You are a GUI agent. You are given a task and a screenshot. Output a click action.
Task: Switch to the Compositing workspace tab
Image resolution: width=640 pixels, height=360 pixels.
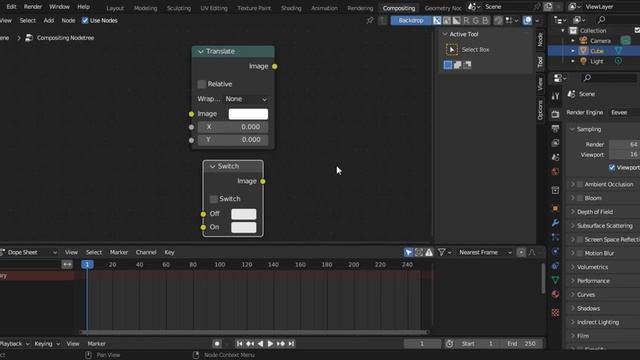coord(399,8)
